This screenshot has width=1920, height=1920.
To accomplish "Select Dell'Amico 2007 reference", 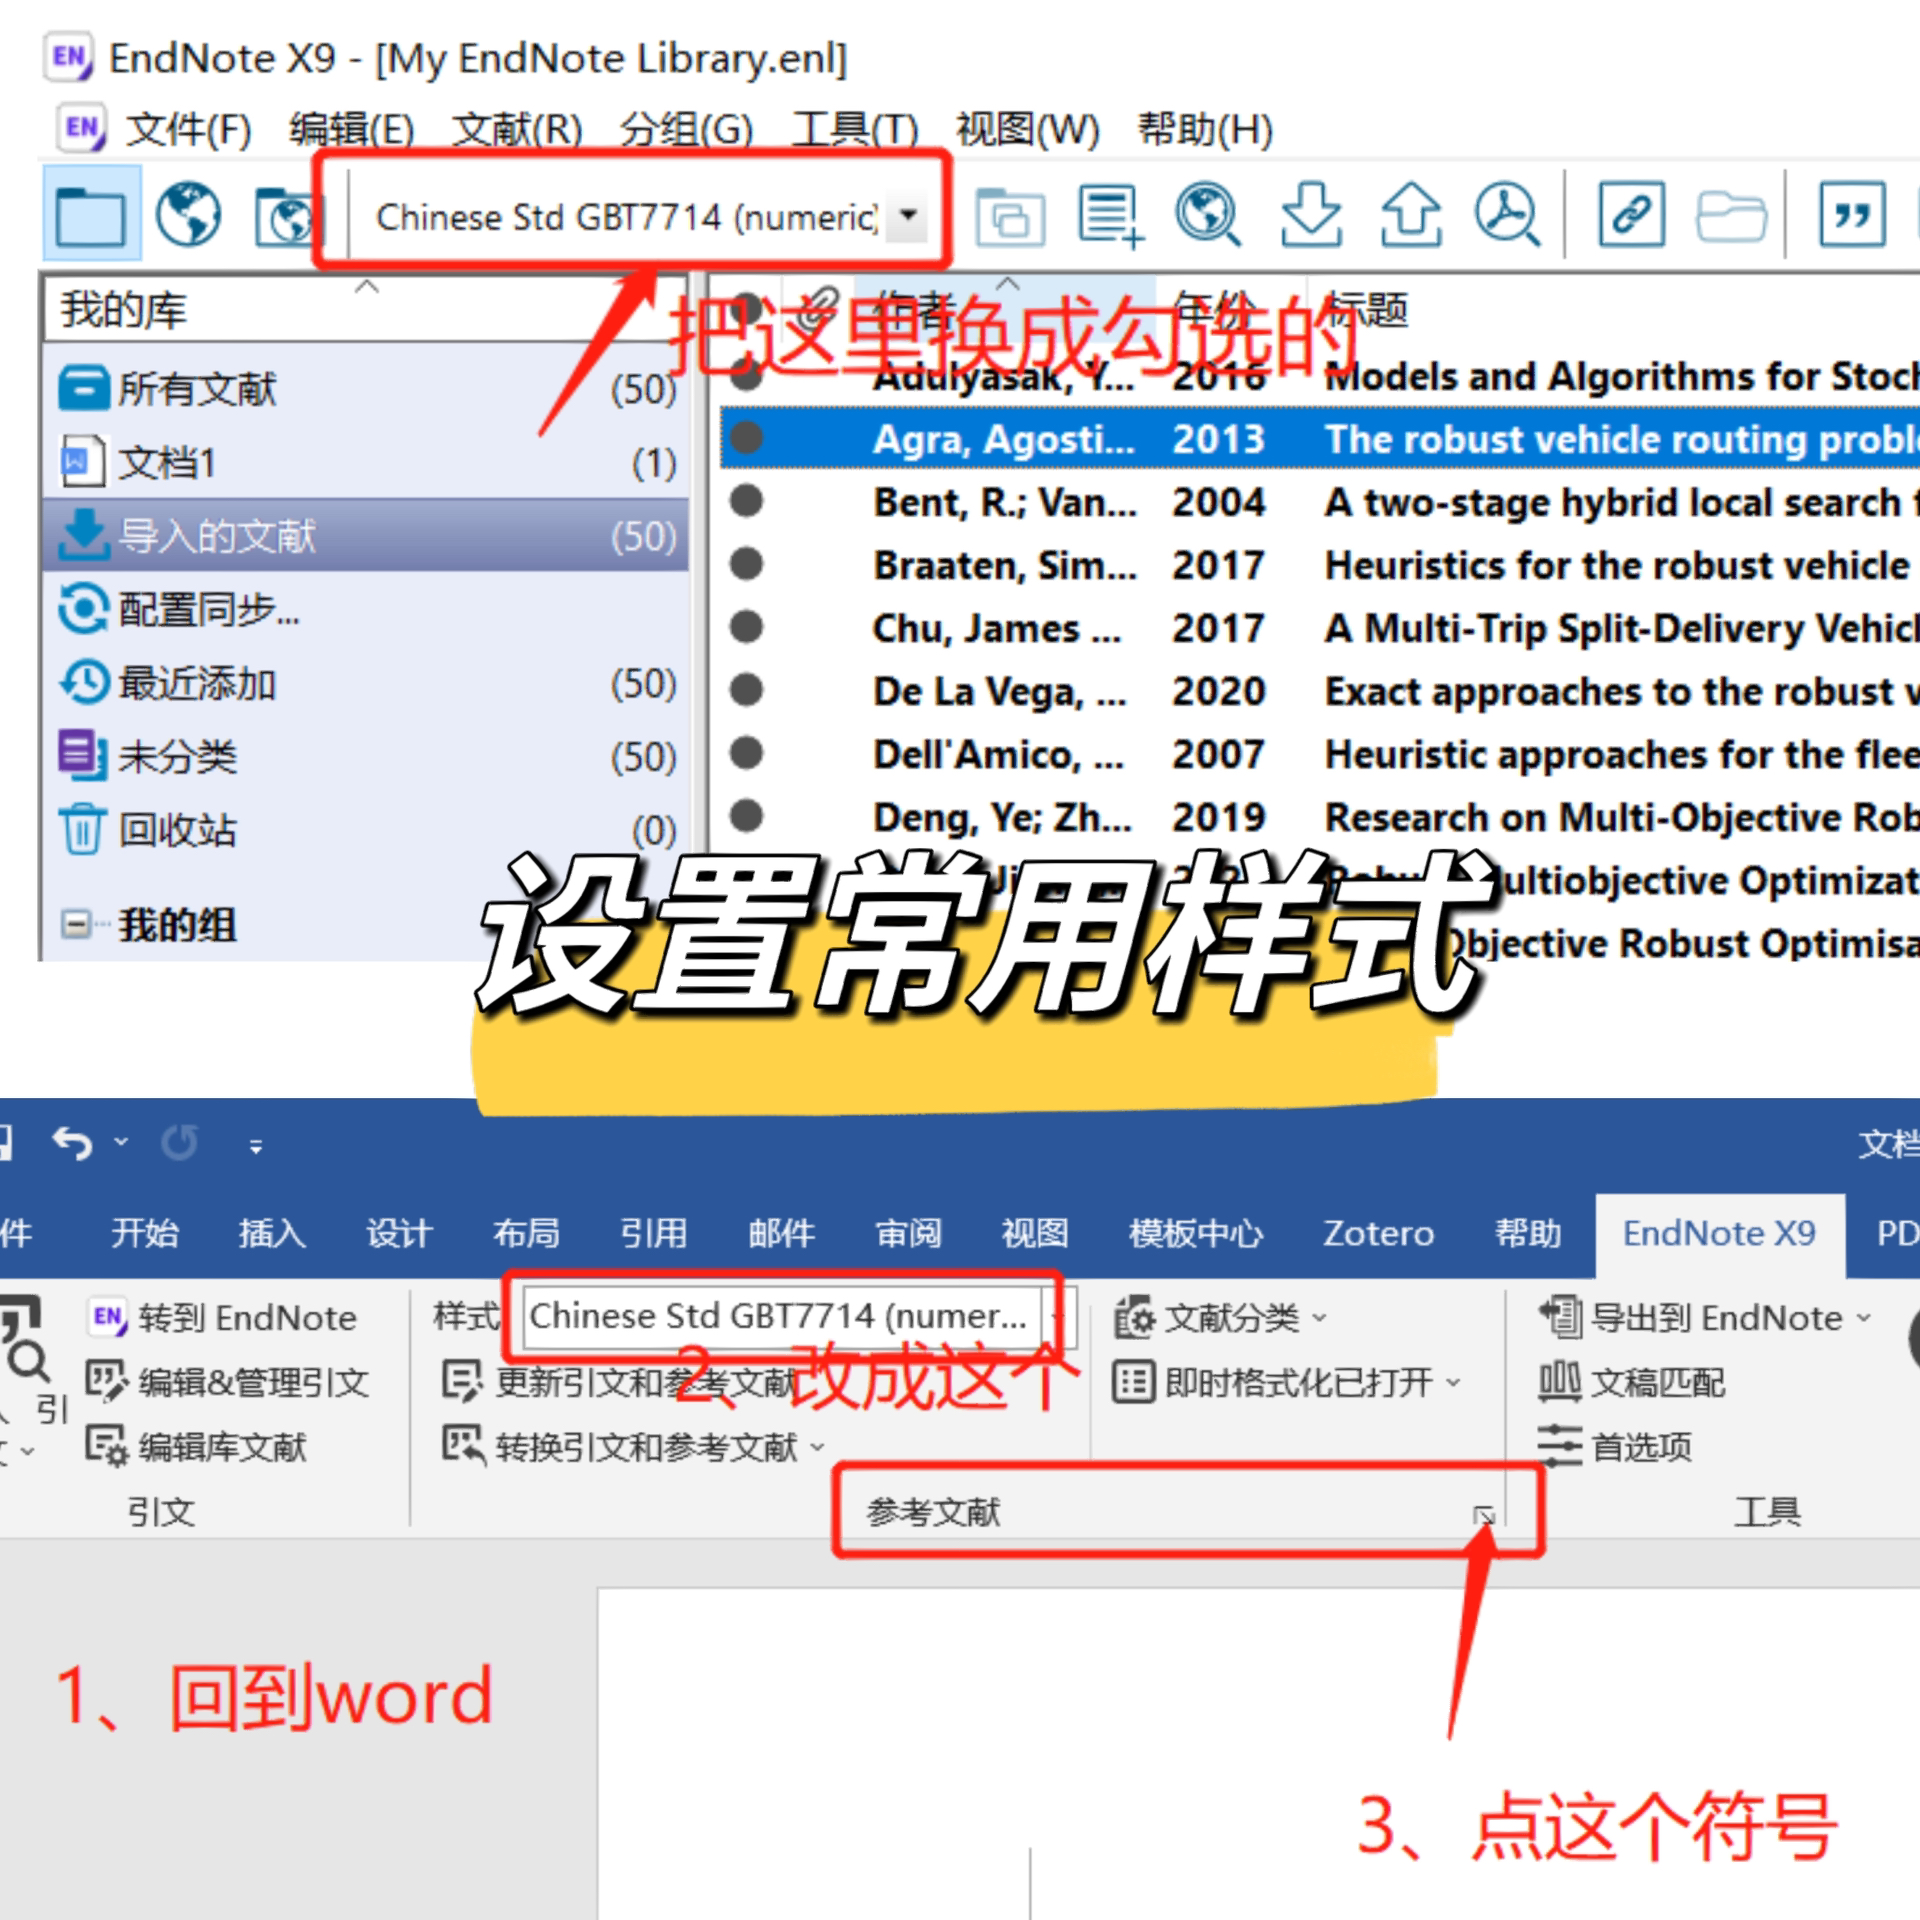I will pyautogui.click(x=1320, y=754).
